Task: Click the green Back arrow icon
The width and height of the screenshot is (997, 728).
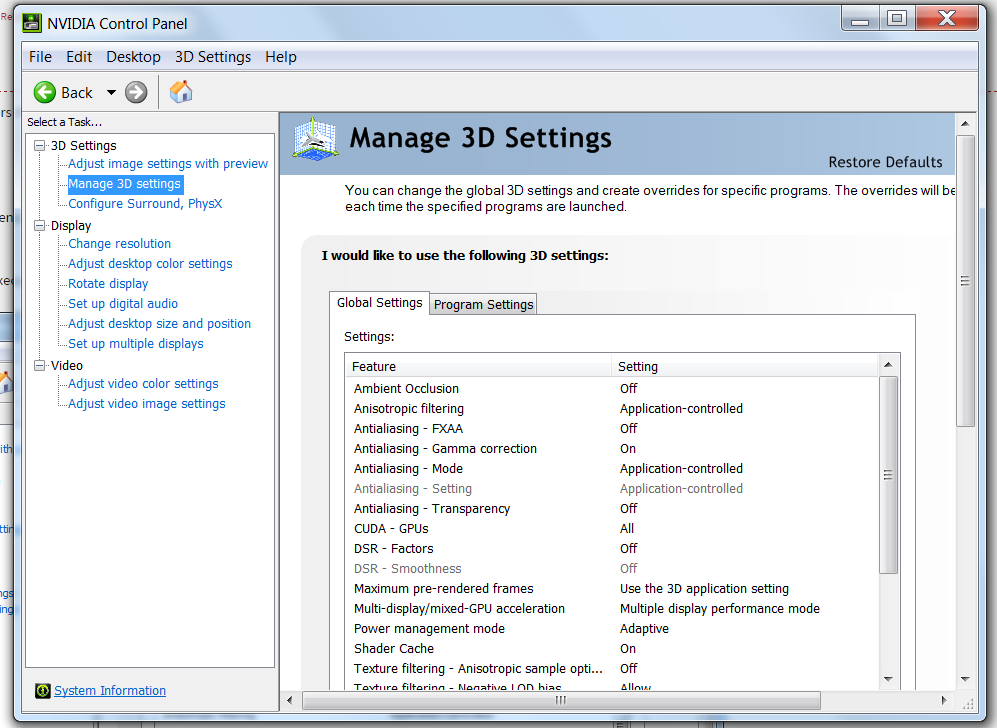Action: 45,93
